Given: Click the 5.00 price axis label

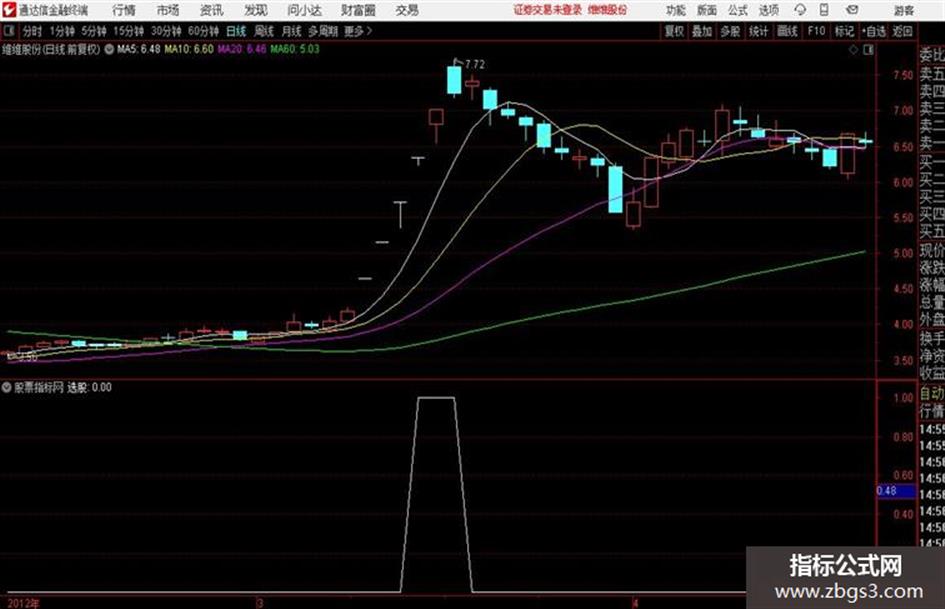Looking at the screenshot, I should [903, 253].
